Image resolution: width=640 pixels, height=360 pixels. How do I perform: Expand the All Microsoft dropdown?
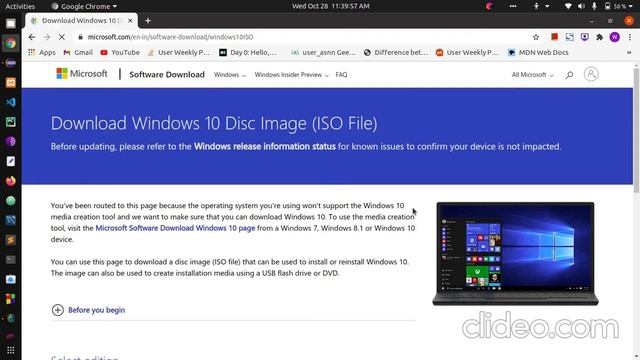tap(533, 75)
